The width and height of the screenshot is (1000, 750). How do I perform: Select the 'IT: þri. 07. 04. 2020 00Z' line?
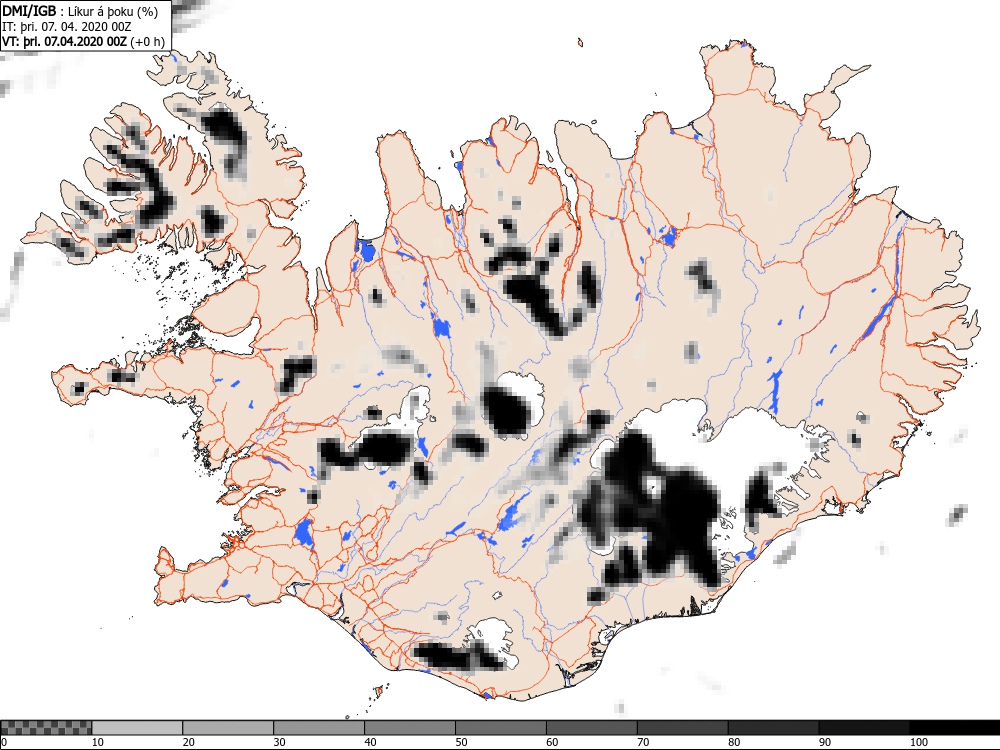(66, 27)
